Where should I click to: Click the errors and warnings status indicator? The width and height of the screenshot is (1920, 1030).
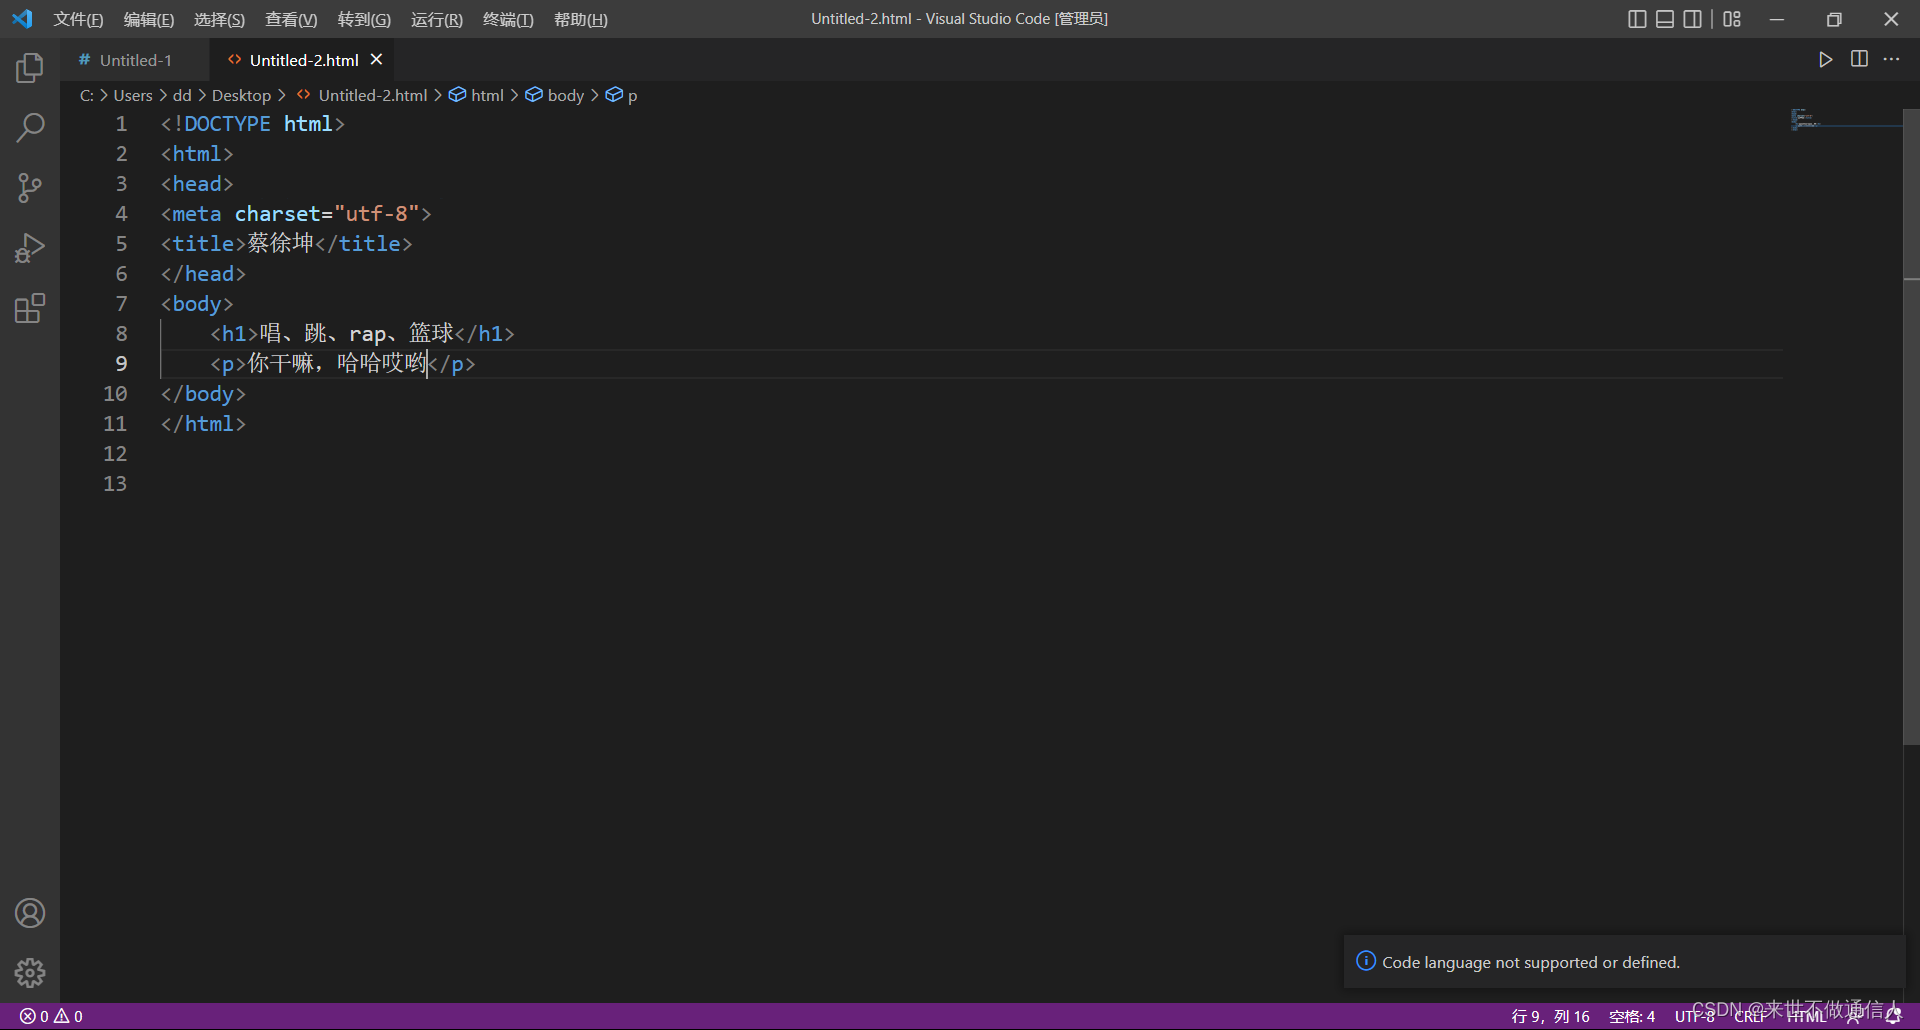[x=51, y=1016]
